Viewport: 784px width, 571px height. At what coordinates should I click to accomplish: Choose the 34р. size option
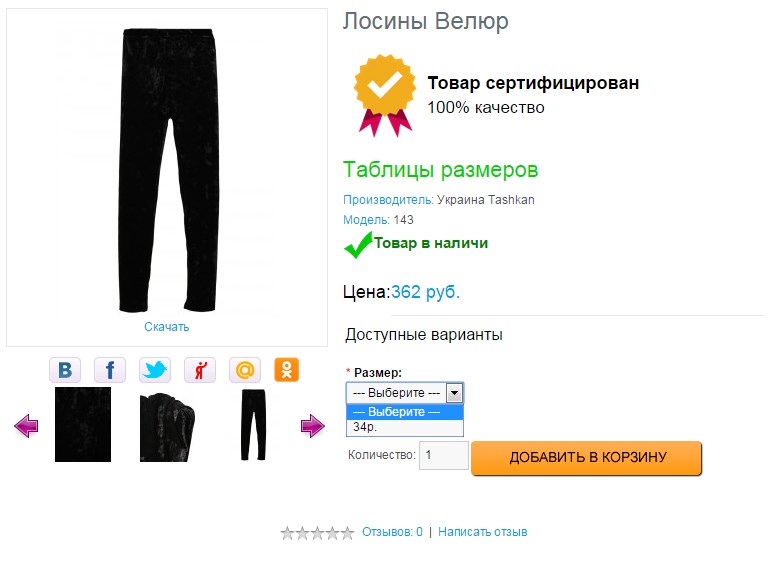[404, 427]
